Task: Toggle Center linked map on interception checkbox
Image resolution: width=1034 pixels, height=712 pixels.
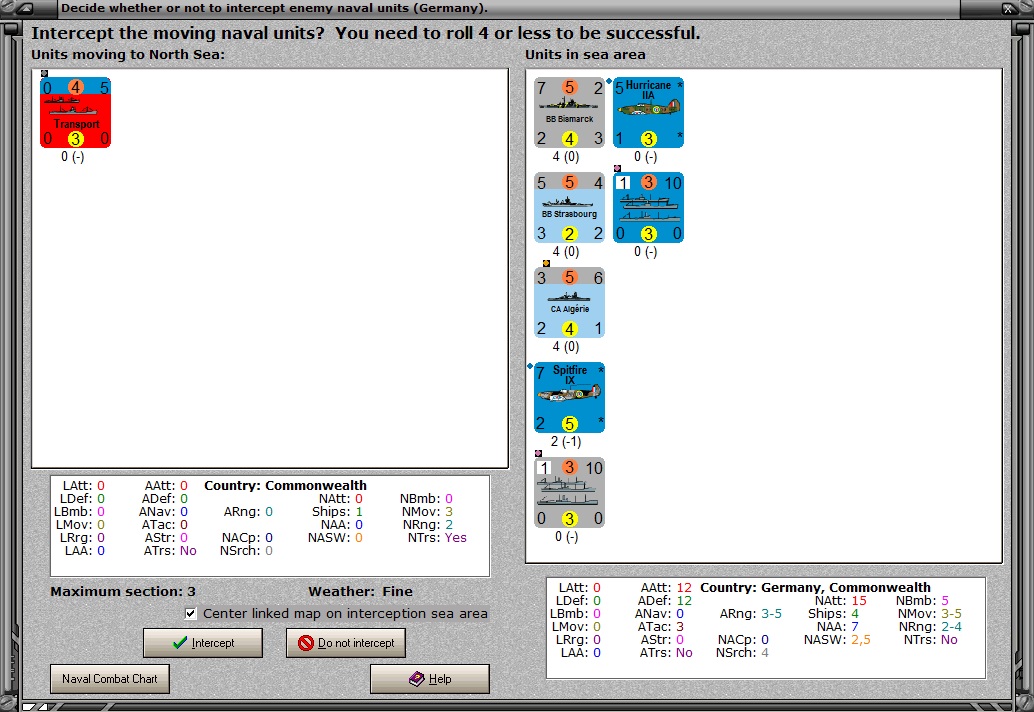Action: [x=191, y=613]
